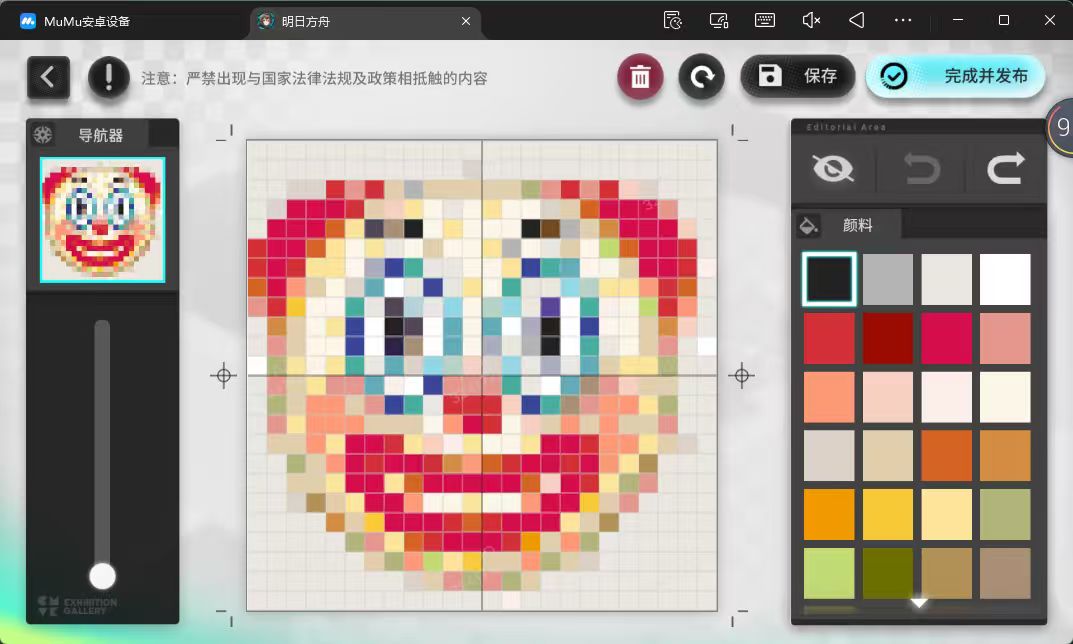Click the navigator zoom slider handle
The image size is (1073, 644).
click(x=103, y=576)
